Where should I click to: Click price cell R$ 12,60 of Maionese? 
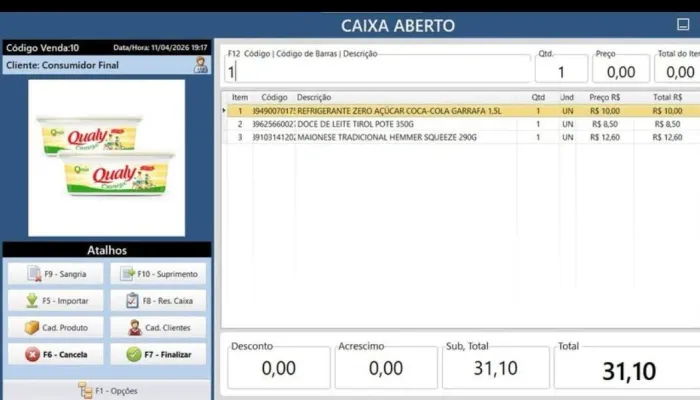tap(605, 137)
